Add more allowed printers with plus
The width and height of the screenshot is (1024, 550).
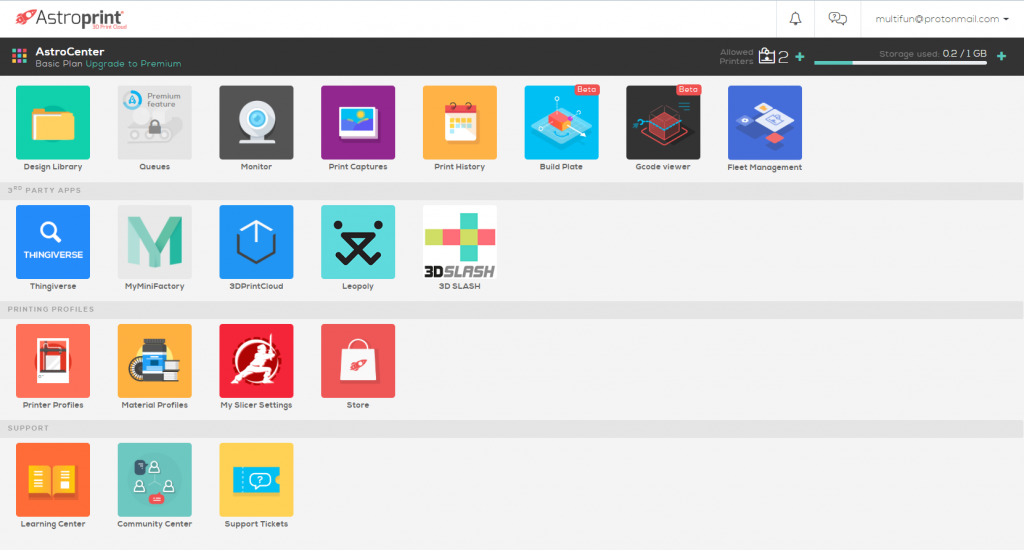click(x=799, y=57)
